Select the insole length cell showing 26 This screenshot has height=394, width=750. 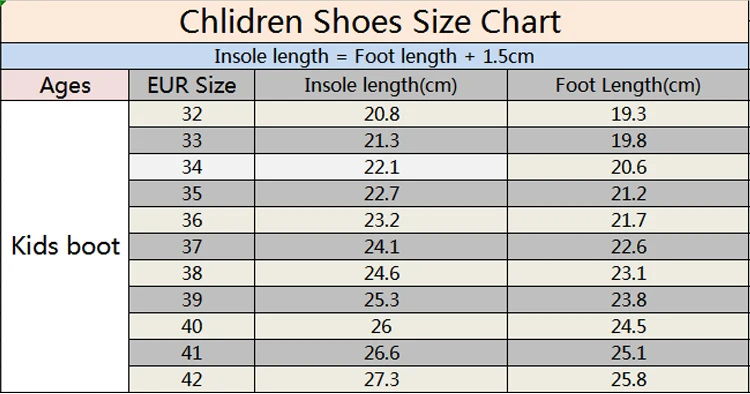tap(381, 326)
